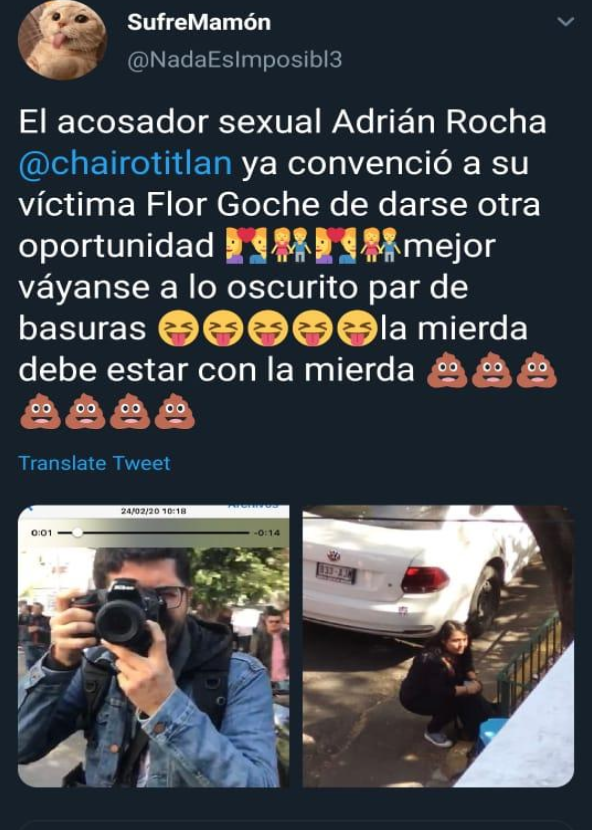Screen dimensions: 592x830
Task: Open the SufreMamón display name profile
Action: point(199,22)
